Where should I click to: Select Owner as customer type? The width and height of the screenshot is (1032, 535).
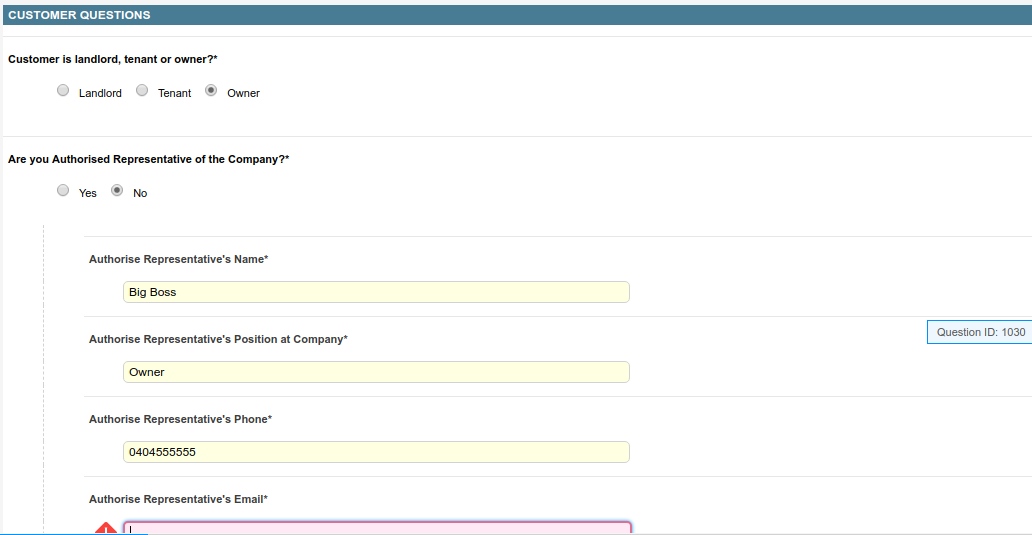pos(211,91)
